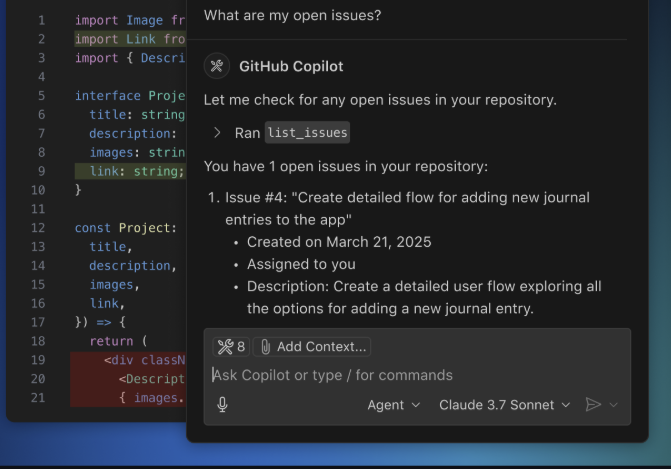Screen dimensions: 671x469
Task: Click the "GitHub Copilot" name label
Action: (291, 66)
